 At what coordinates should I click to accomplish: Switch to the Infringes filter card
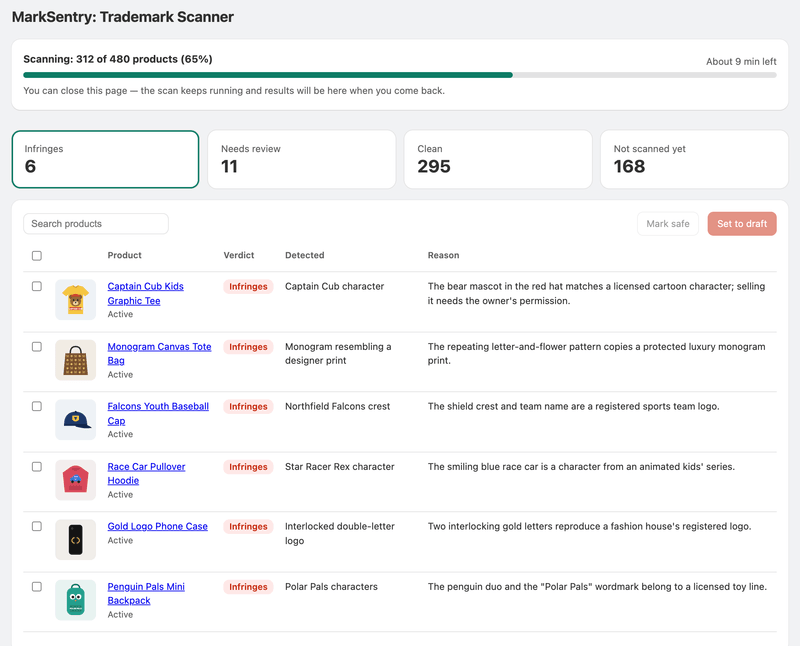coord(106,159)
